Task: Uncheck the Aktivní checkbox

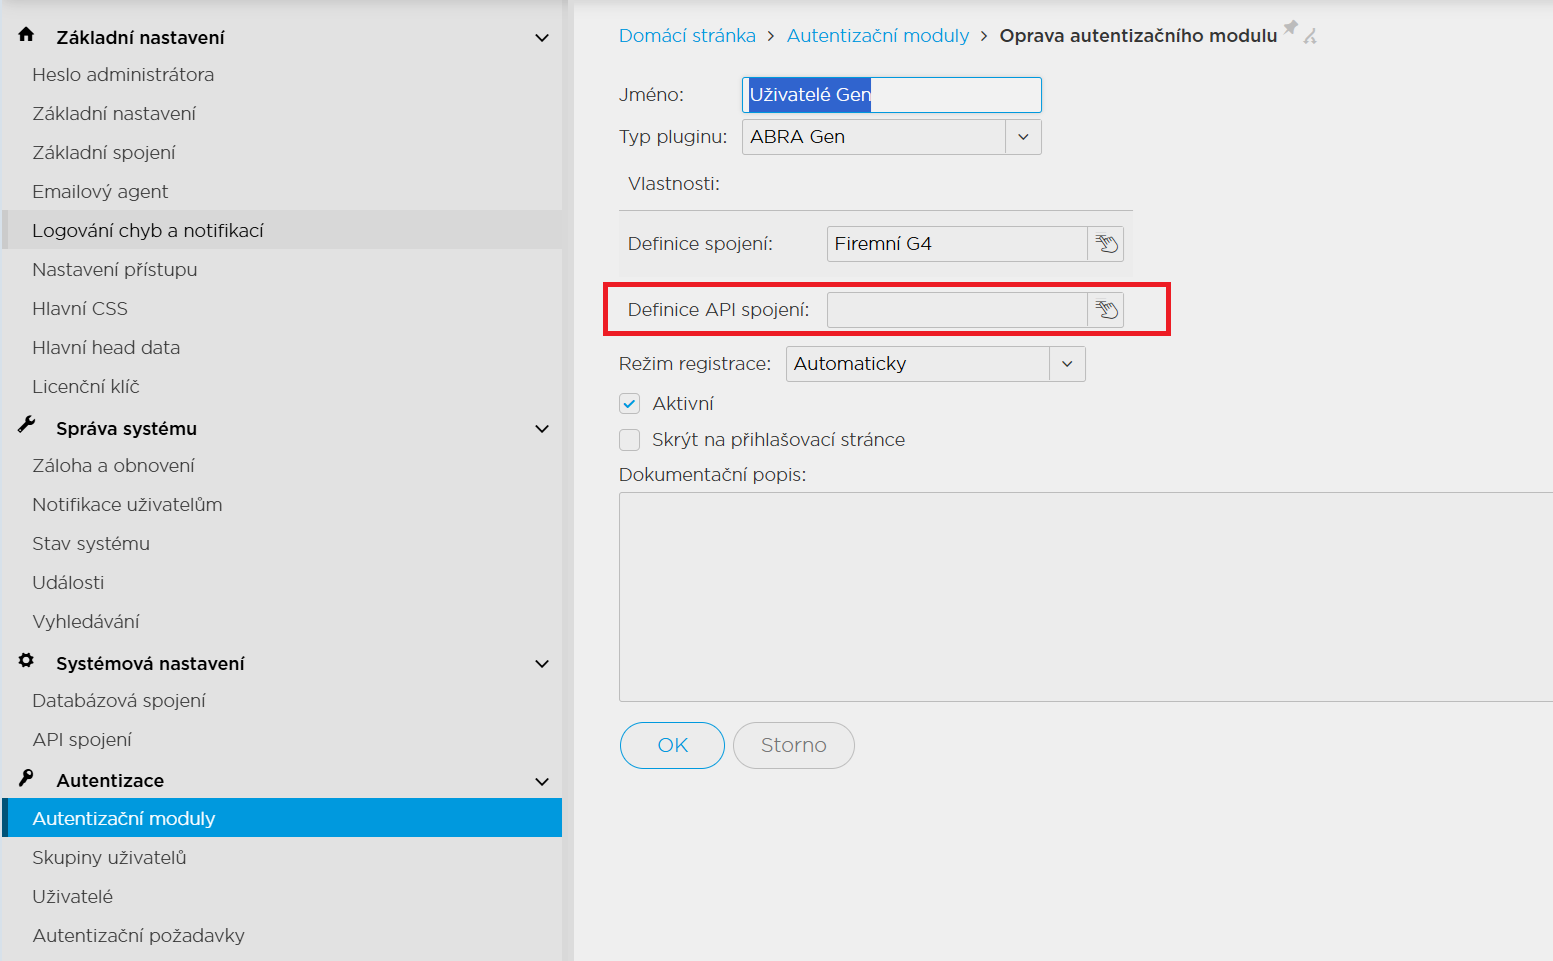Action: tap(630, 404)
